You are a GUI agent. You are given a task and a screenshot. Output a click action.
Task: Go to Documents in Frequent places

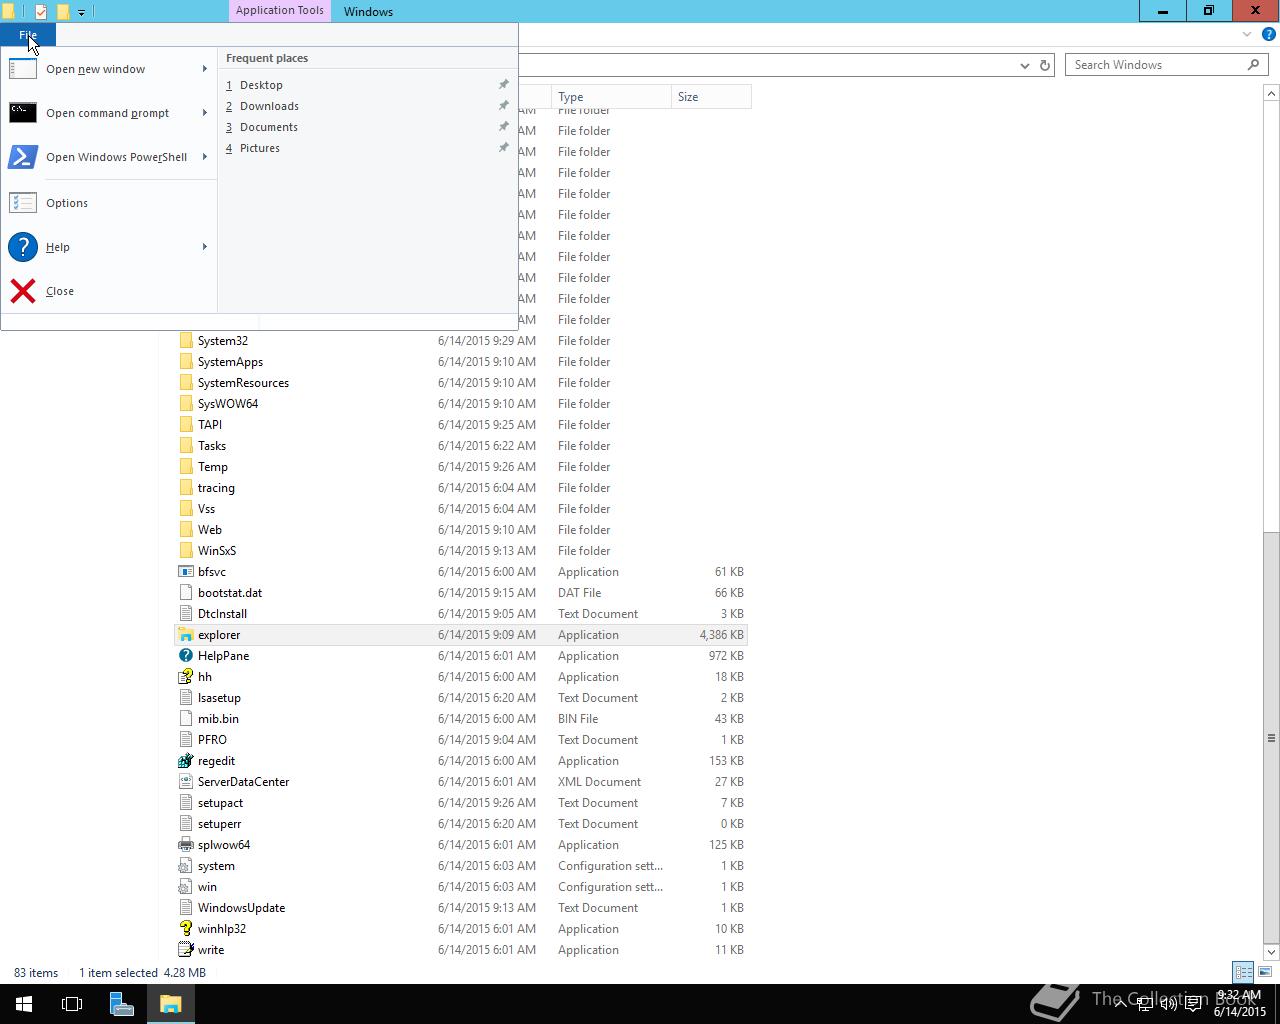point(269,127)
